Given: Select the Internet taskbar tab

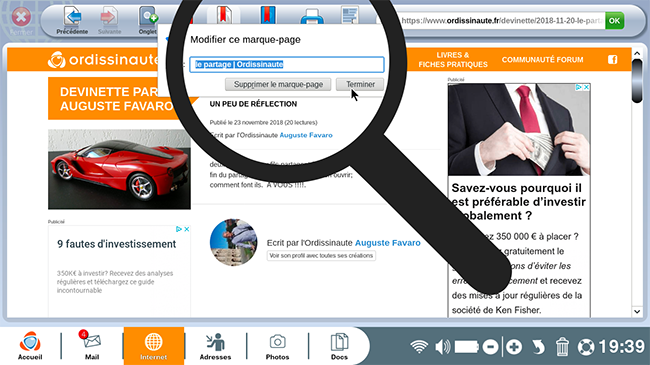Looking at the screenshot, I should tap(153, 346).
